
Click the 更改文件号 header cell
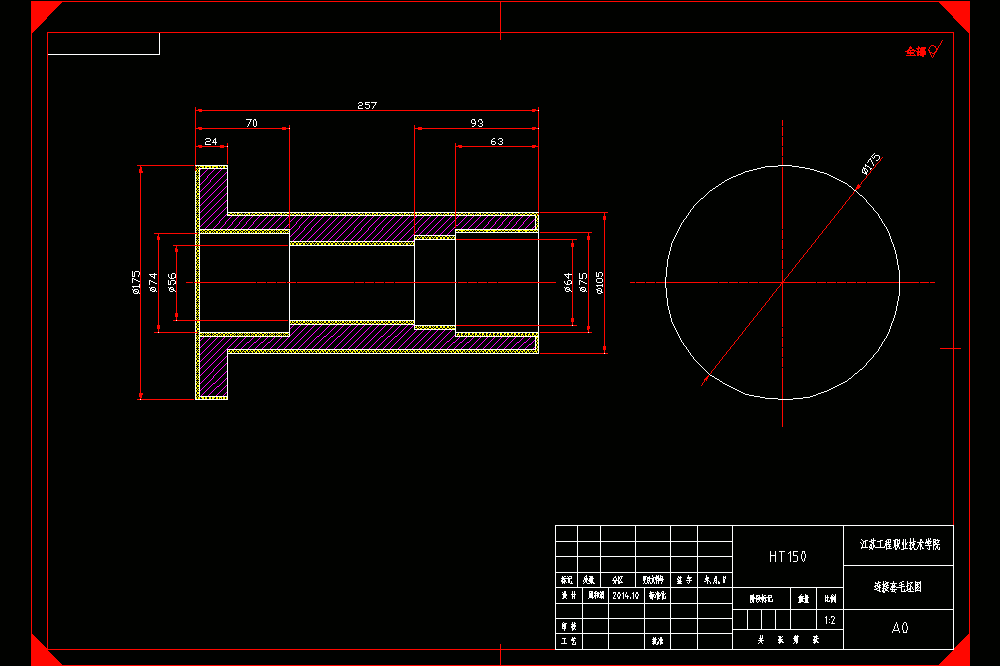pyautogui.click(x=653, y=580)
